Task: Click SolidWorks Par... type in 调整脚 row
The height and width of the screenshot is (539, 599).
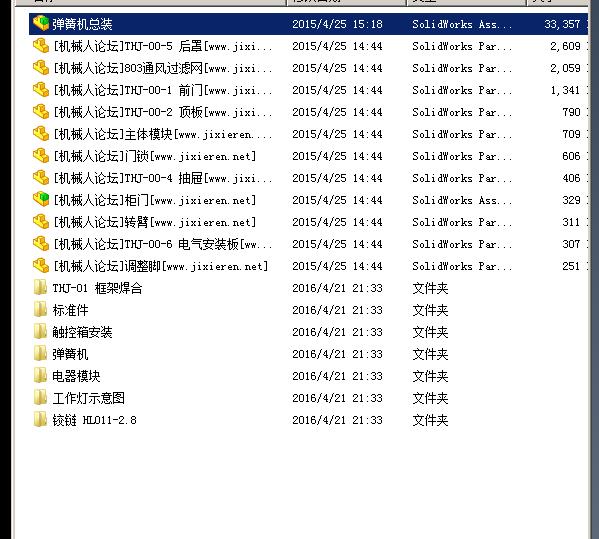Action: (462, 266)
